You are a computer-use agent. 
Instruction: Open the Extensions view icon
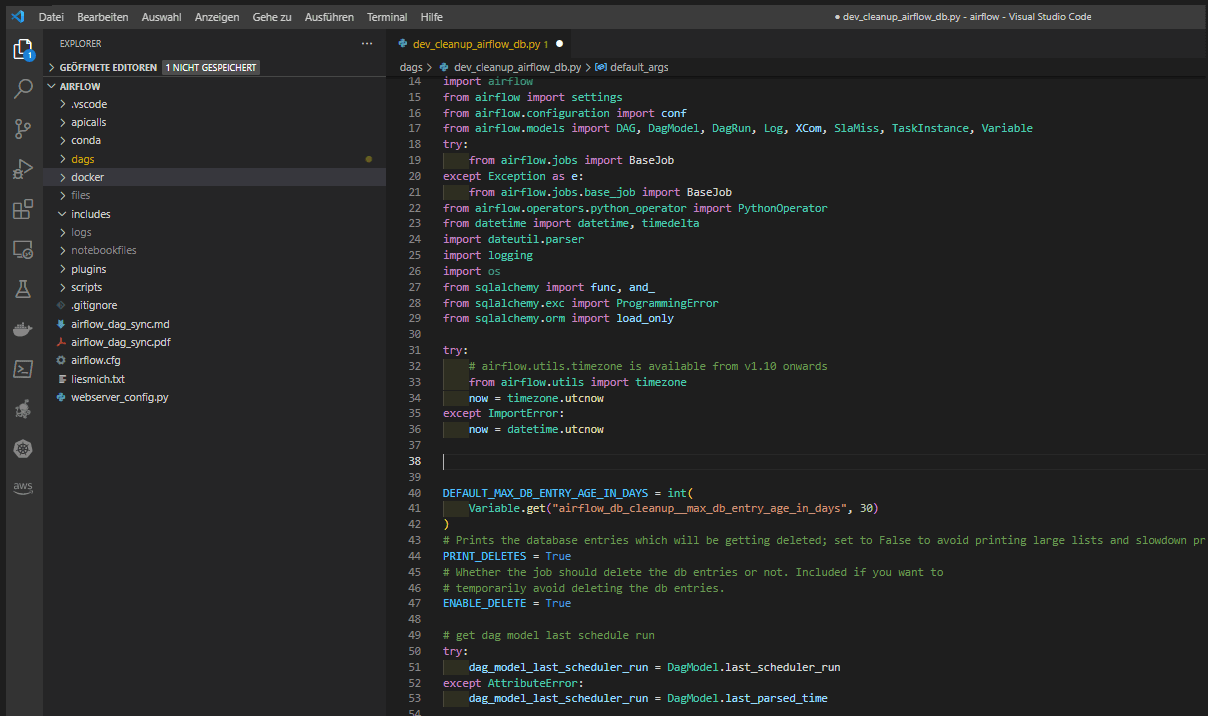[x=22, y=209]
